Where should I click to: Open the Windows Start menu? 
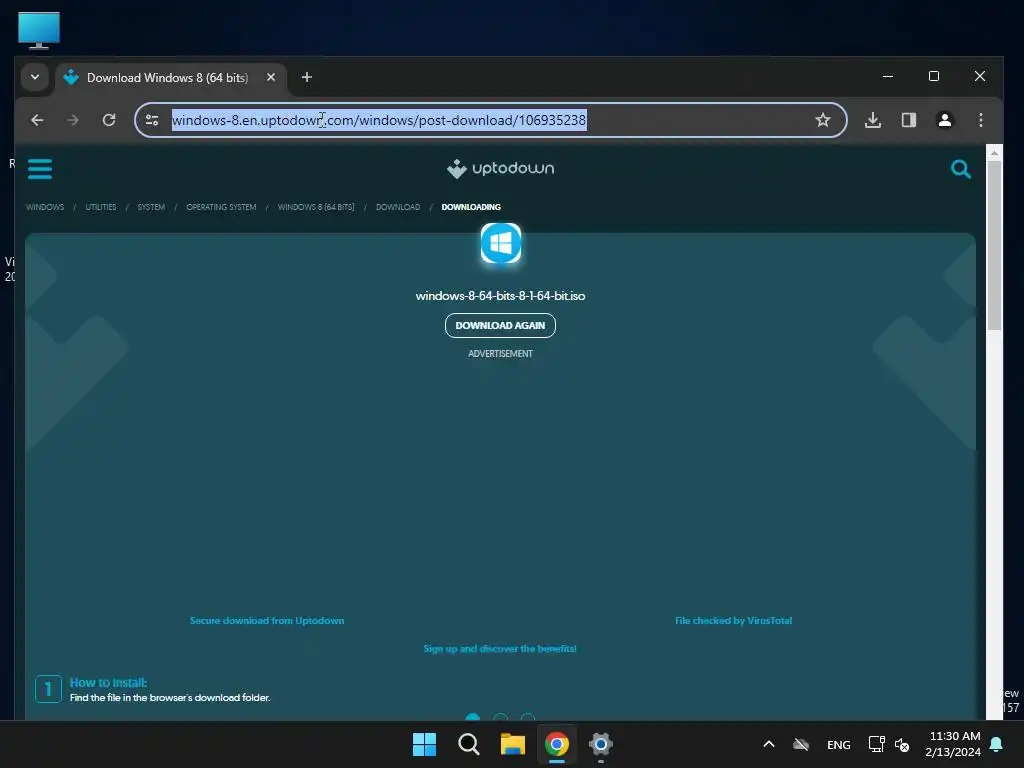(424, 744)
